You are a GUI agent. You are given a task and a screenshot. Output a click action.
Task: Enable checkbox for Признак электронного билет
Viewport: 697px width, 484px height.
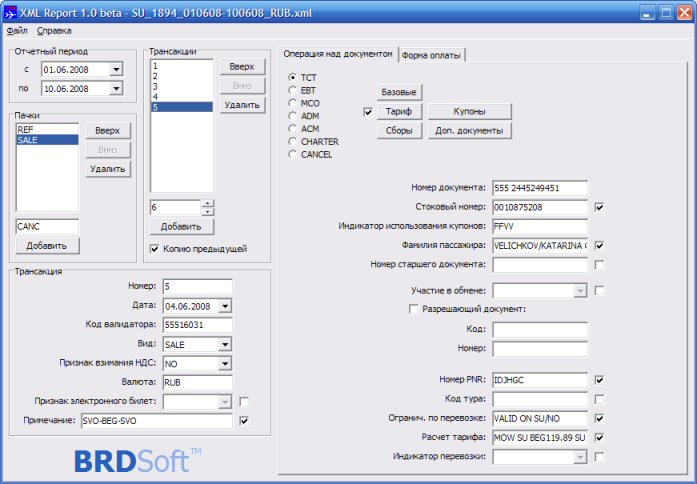244,402
